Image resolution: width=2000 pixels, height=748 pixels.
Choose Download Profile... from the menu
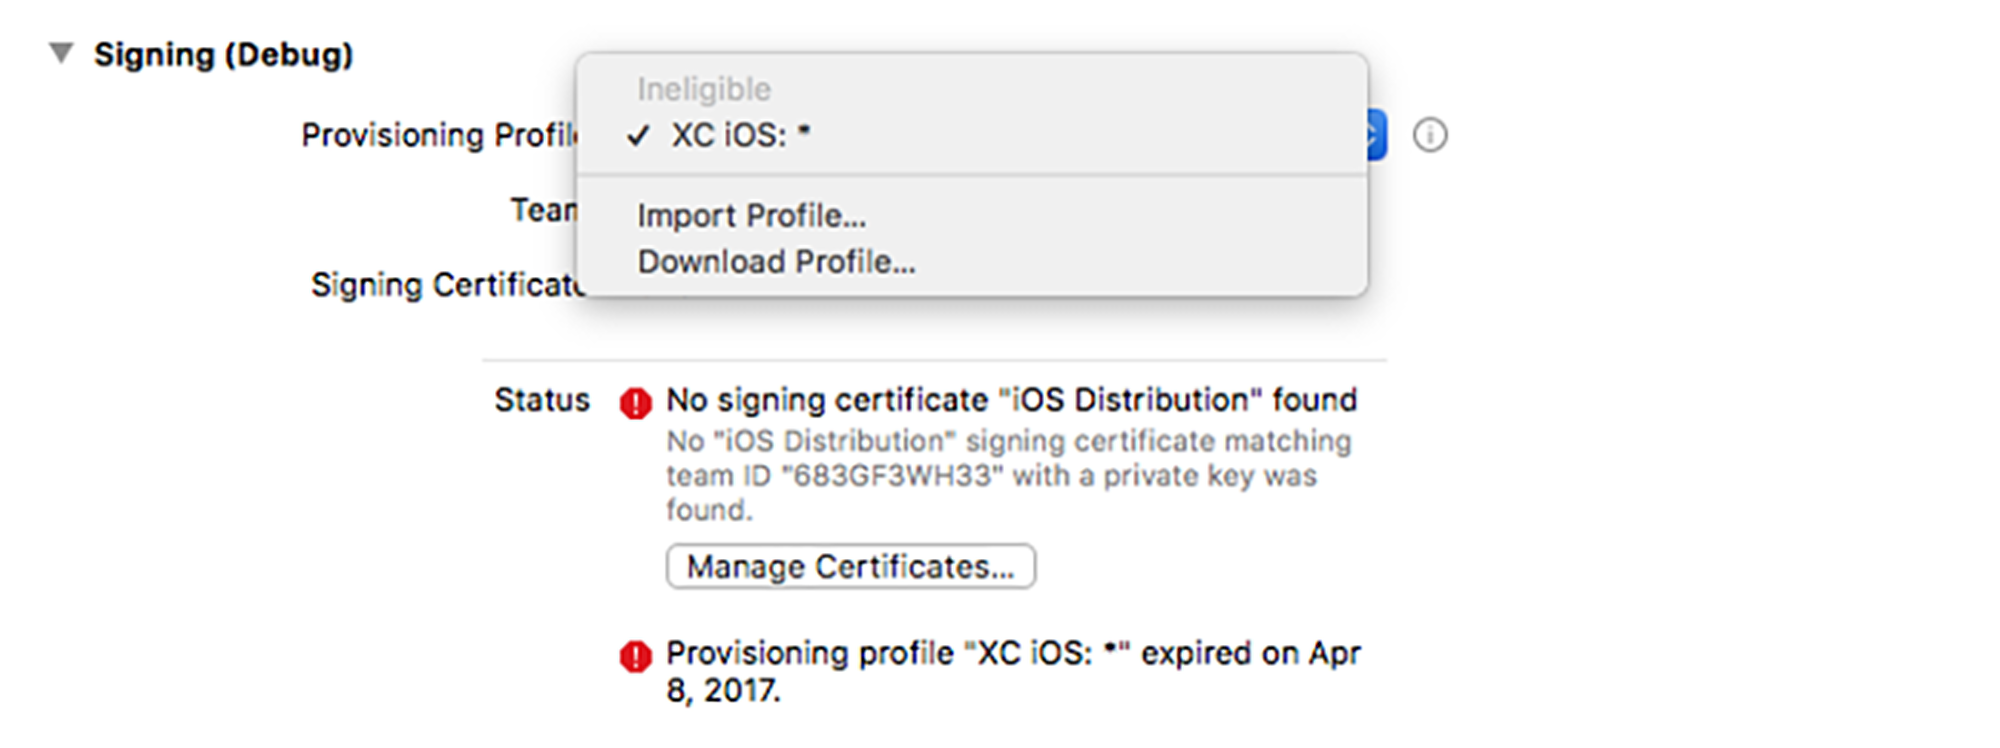[776, 262]
